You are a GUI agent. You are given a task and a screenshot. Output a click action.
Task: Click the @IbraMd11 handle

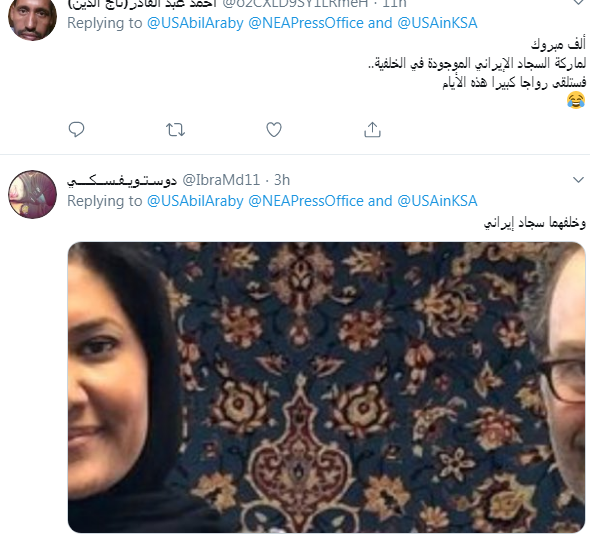(221, 180)
